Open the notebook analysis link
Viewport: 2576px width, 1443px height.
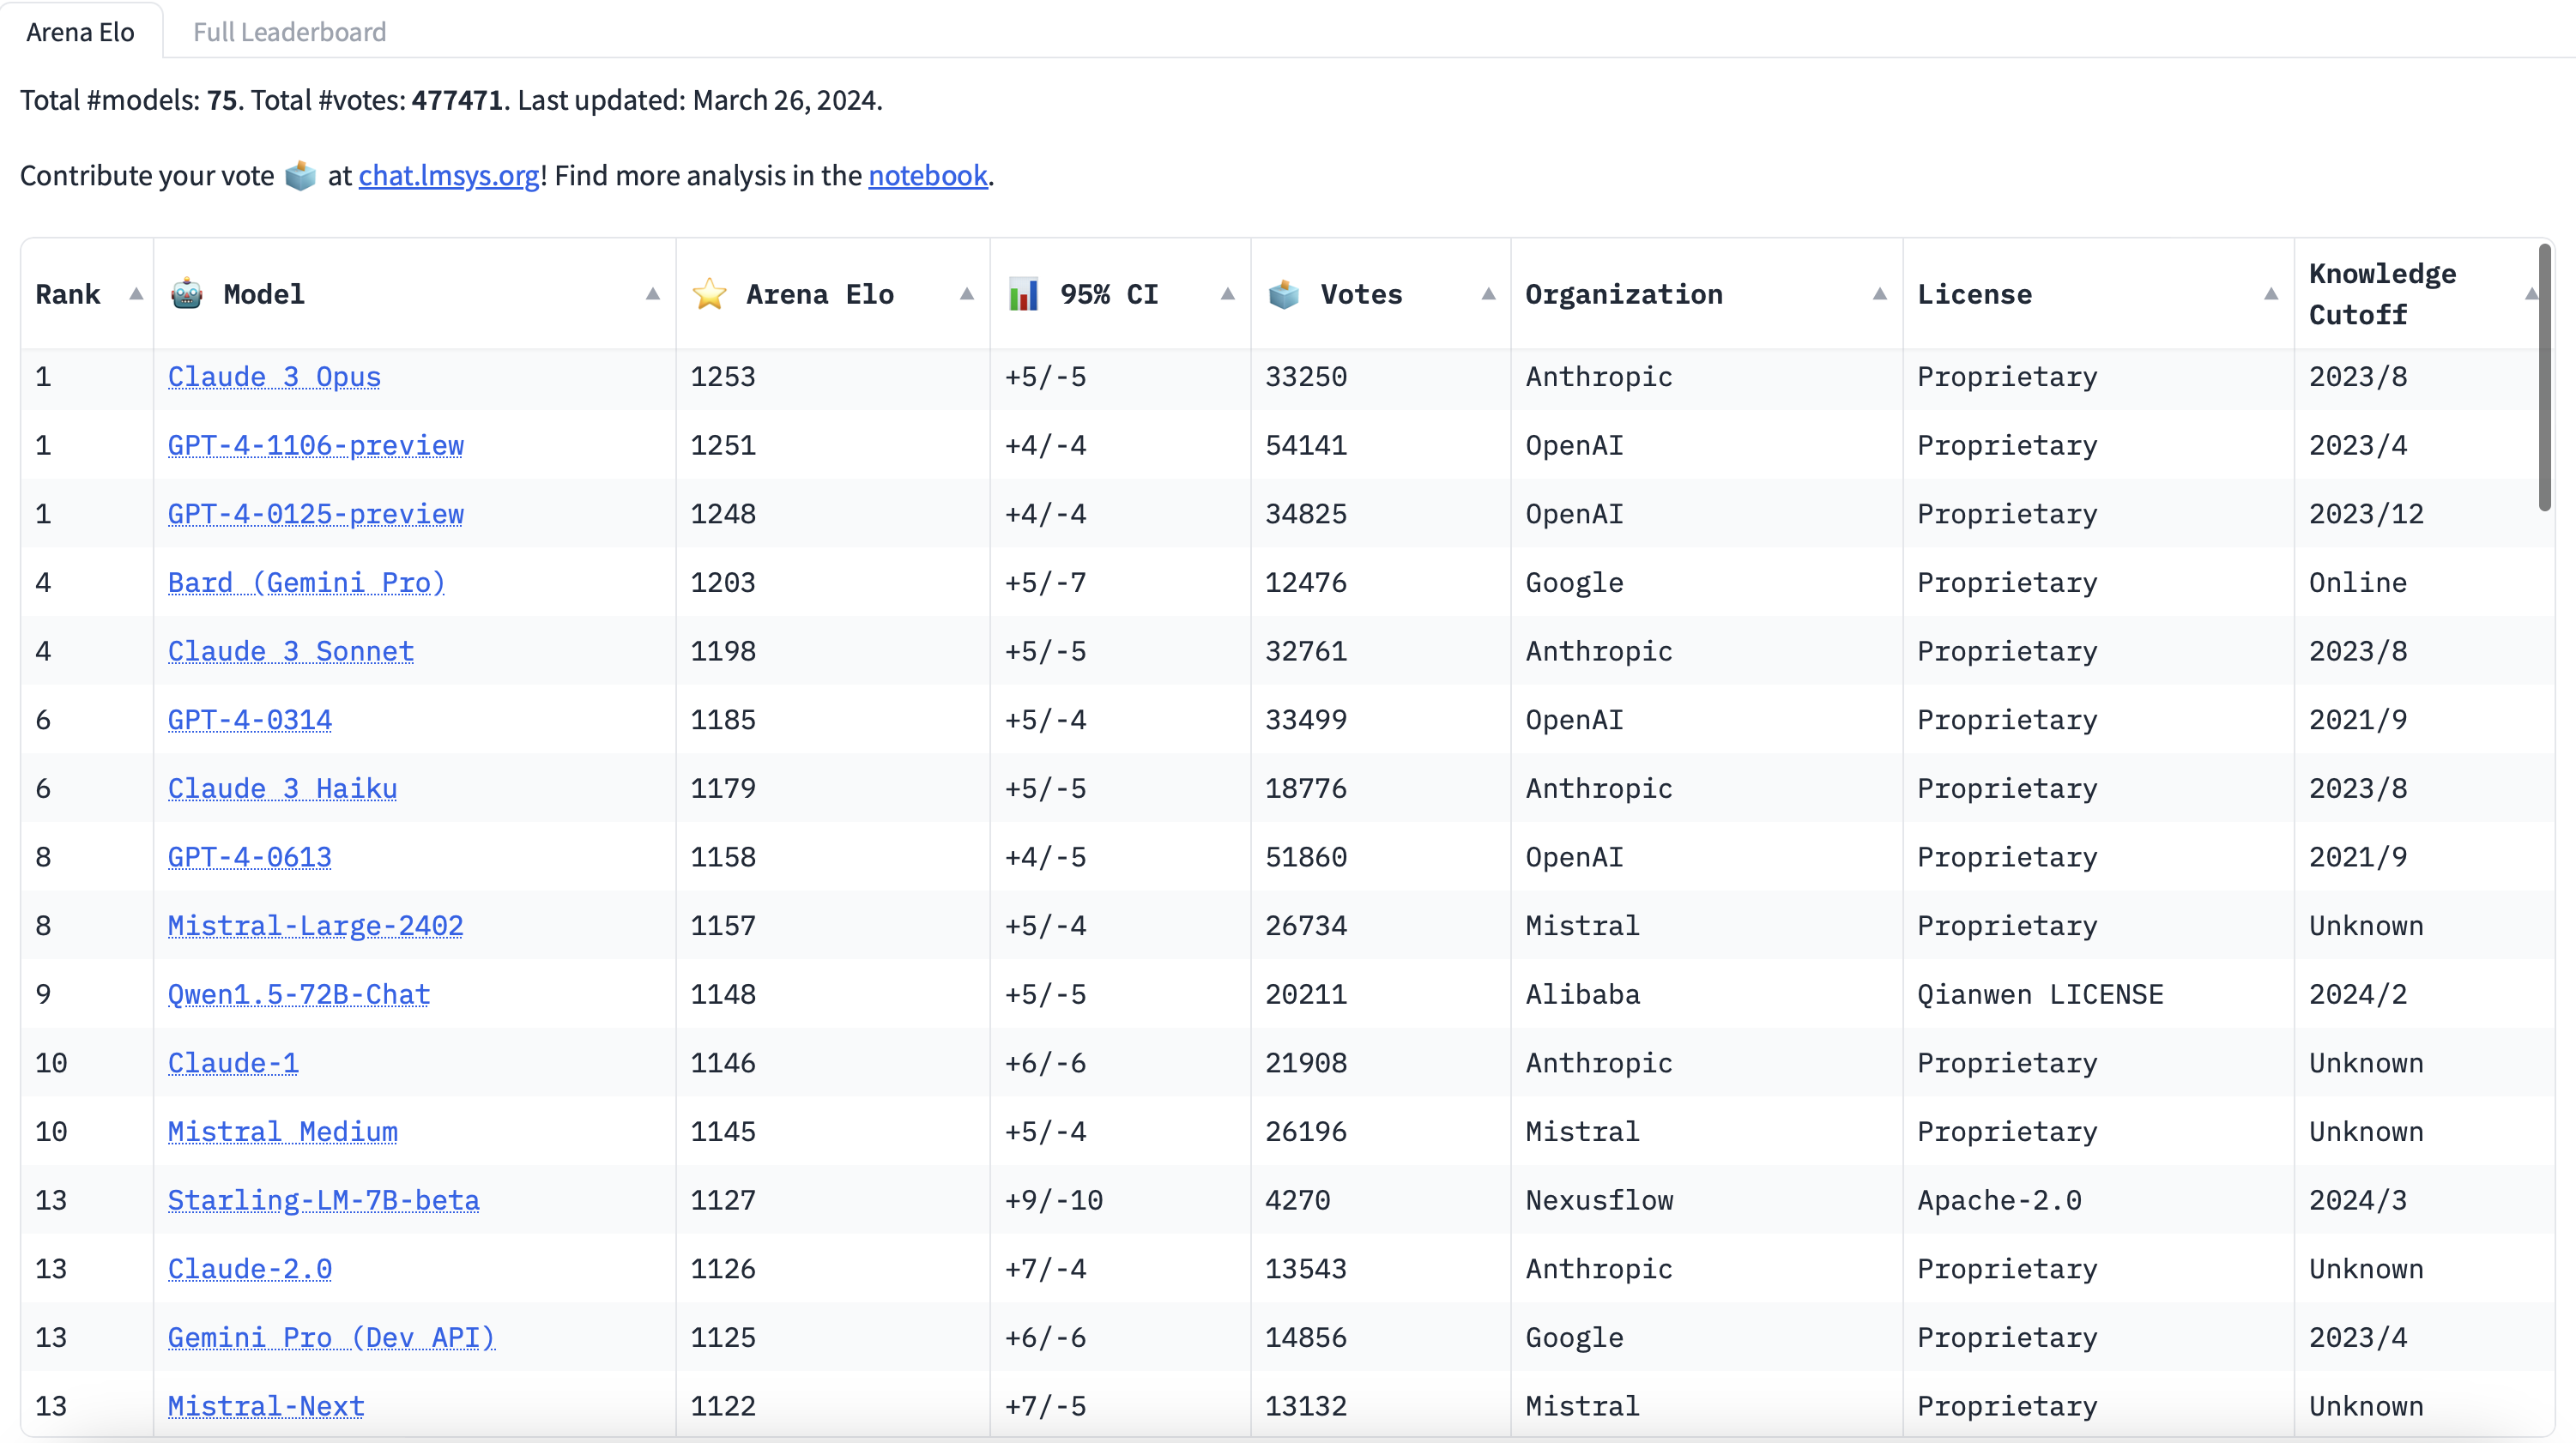927,176
